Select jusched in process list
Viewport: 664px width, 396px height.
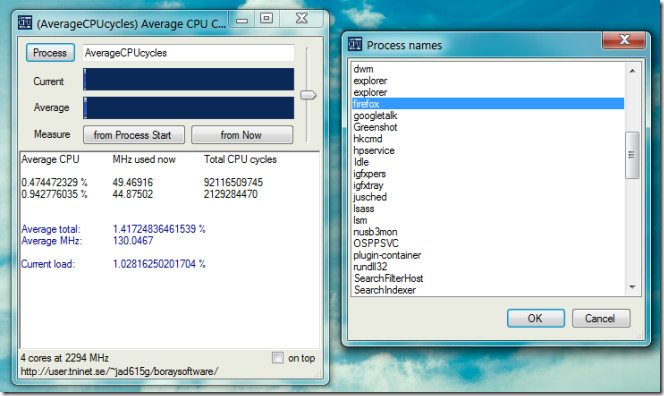click(x=488, y=197)
